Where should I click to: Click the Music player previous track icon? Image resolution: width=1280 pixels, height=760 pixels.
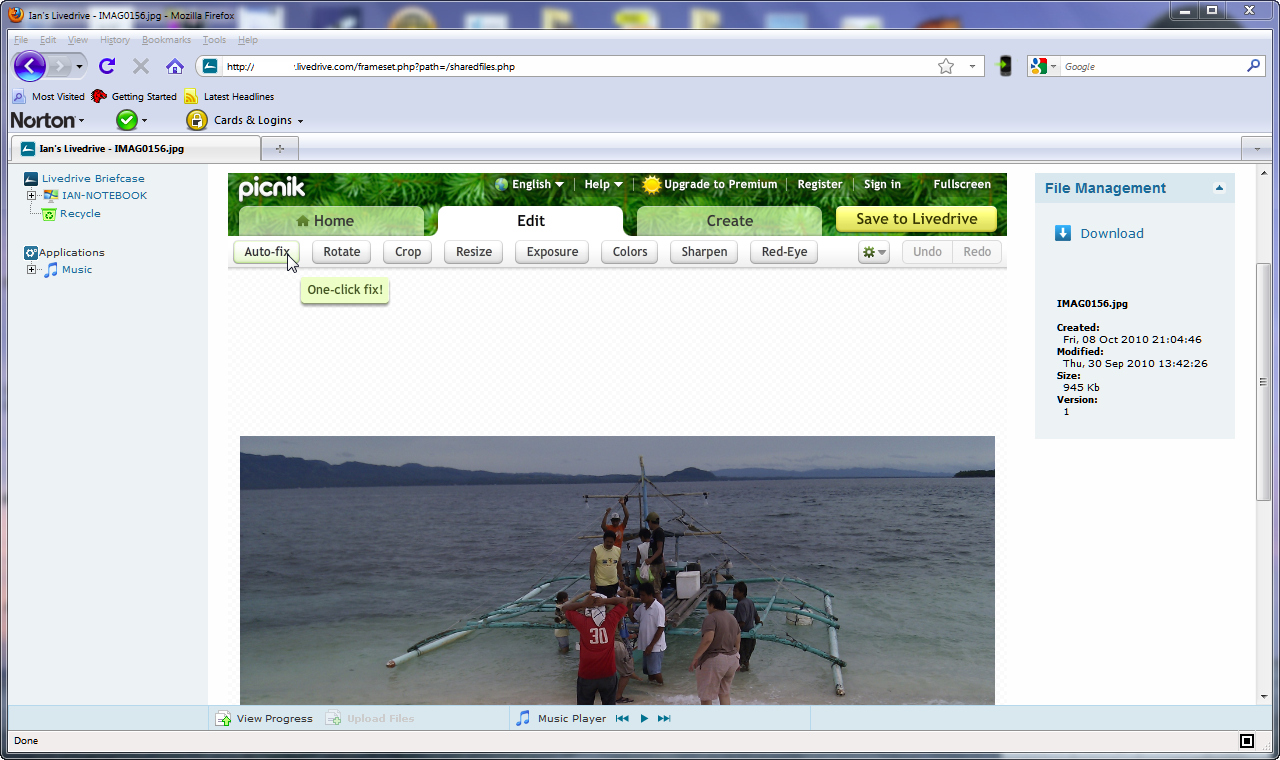[622, 718]
